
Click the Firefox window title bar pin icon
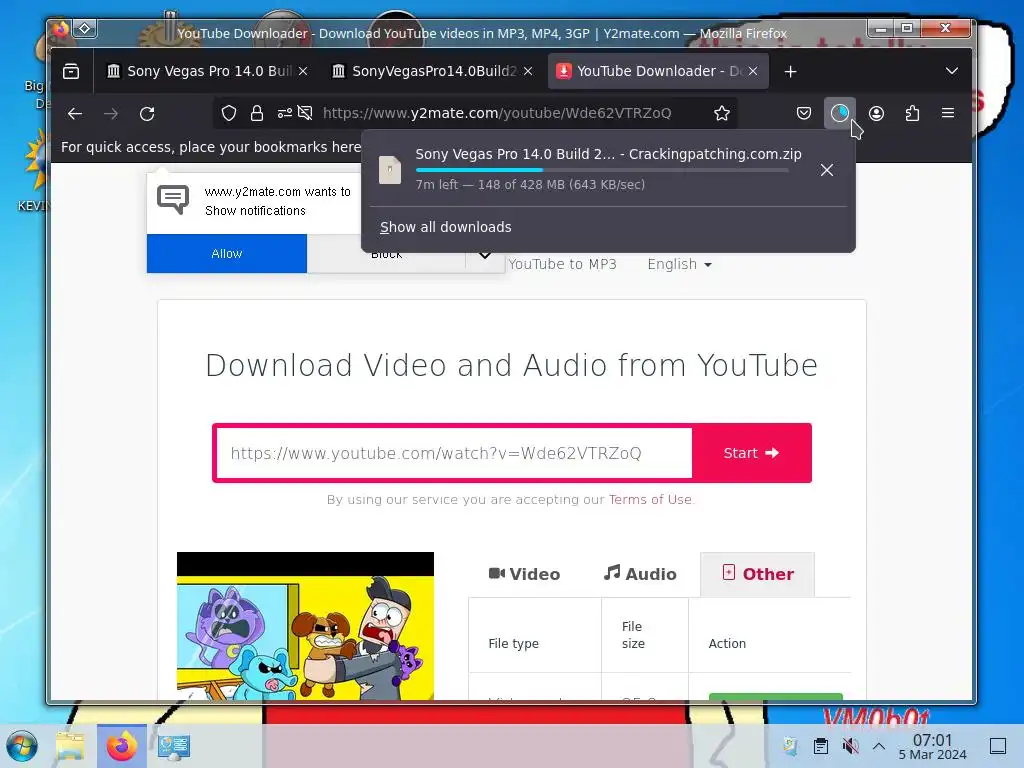point(85,28)
